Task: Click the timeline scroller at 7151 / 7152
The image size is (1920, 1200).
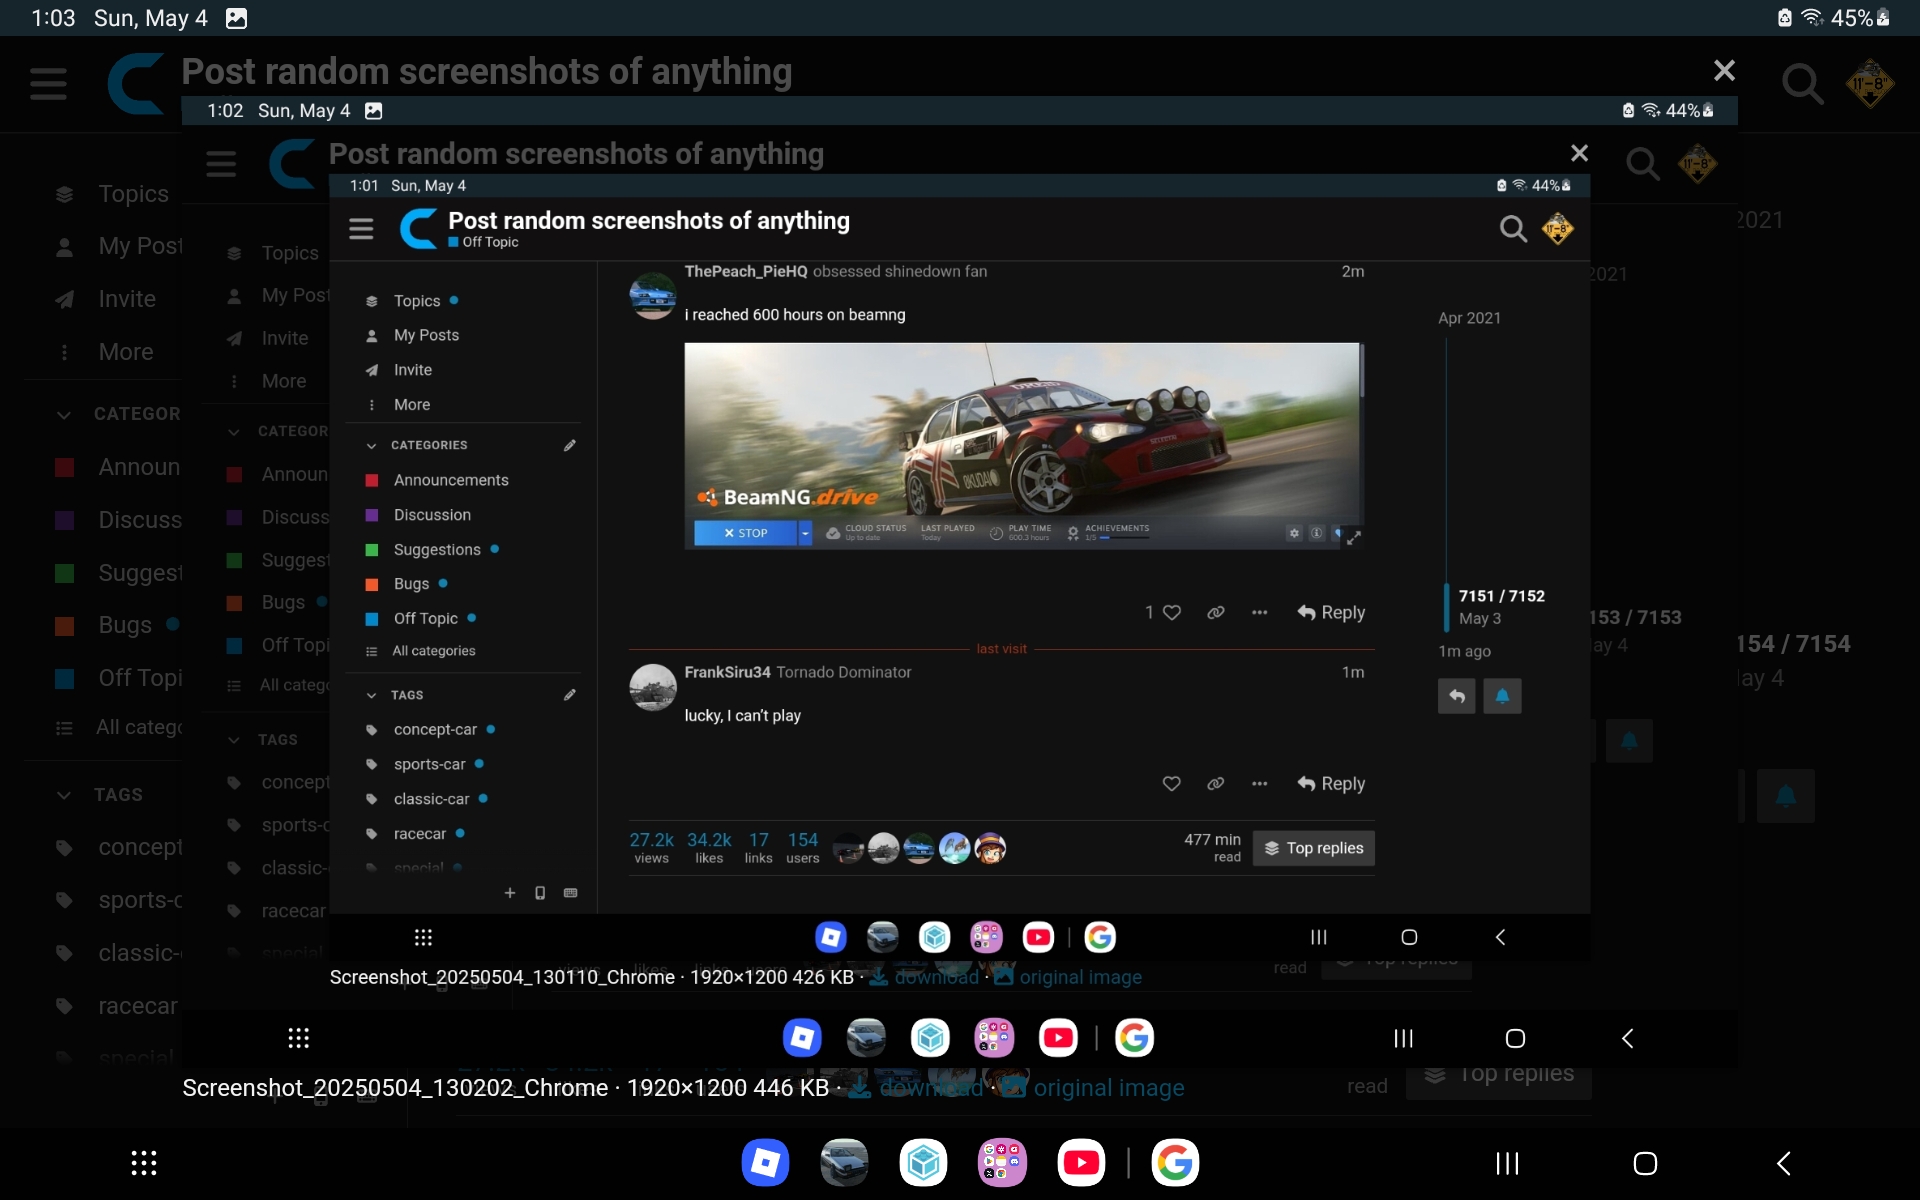Action: coord(1500,596)
